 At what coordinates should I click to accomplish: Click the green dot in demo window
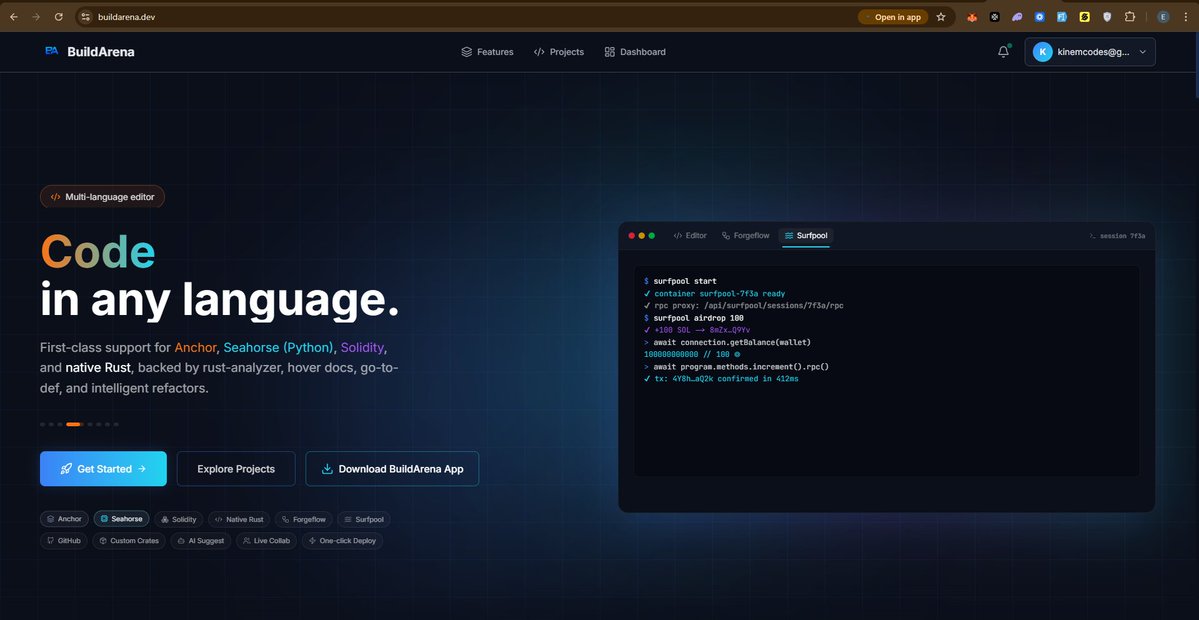point(651,235)
